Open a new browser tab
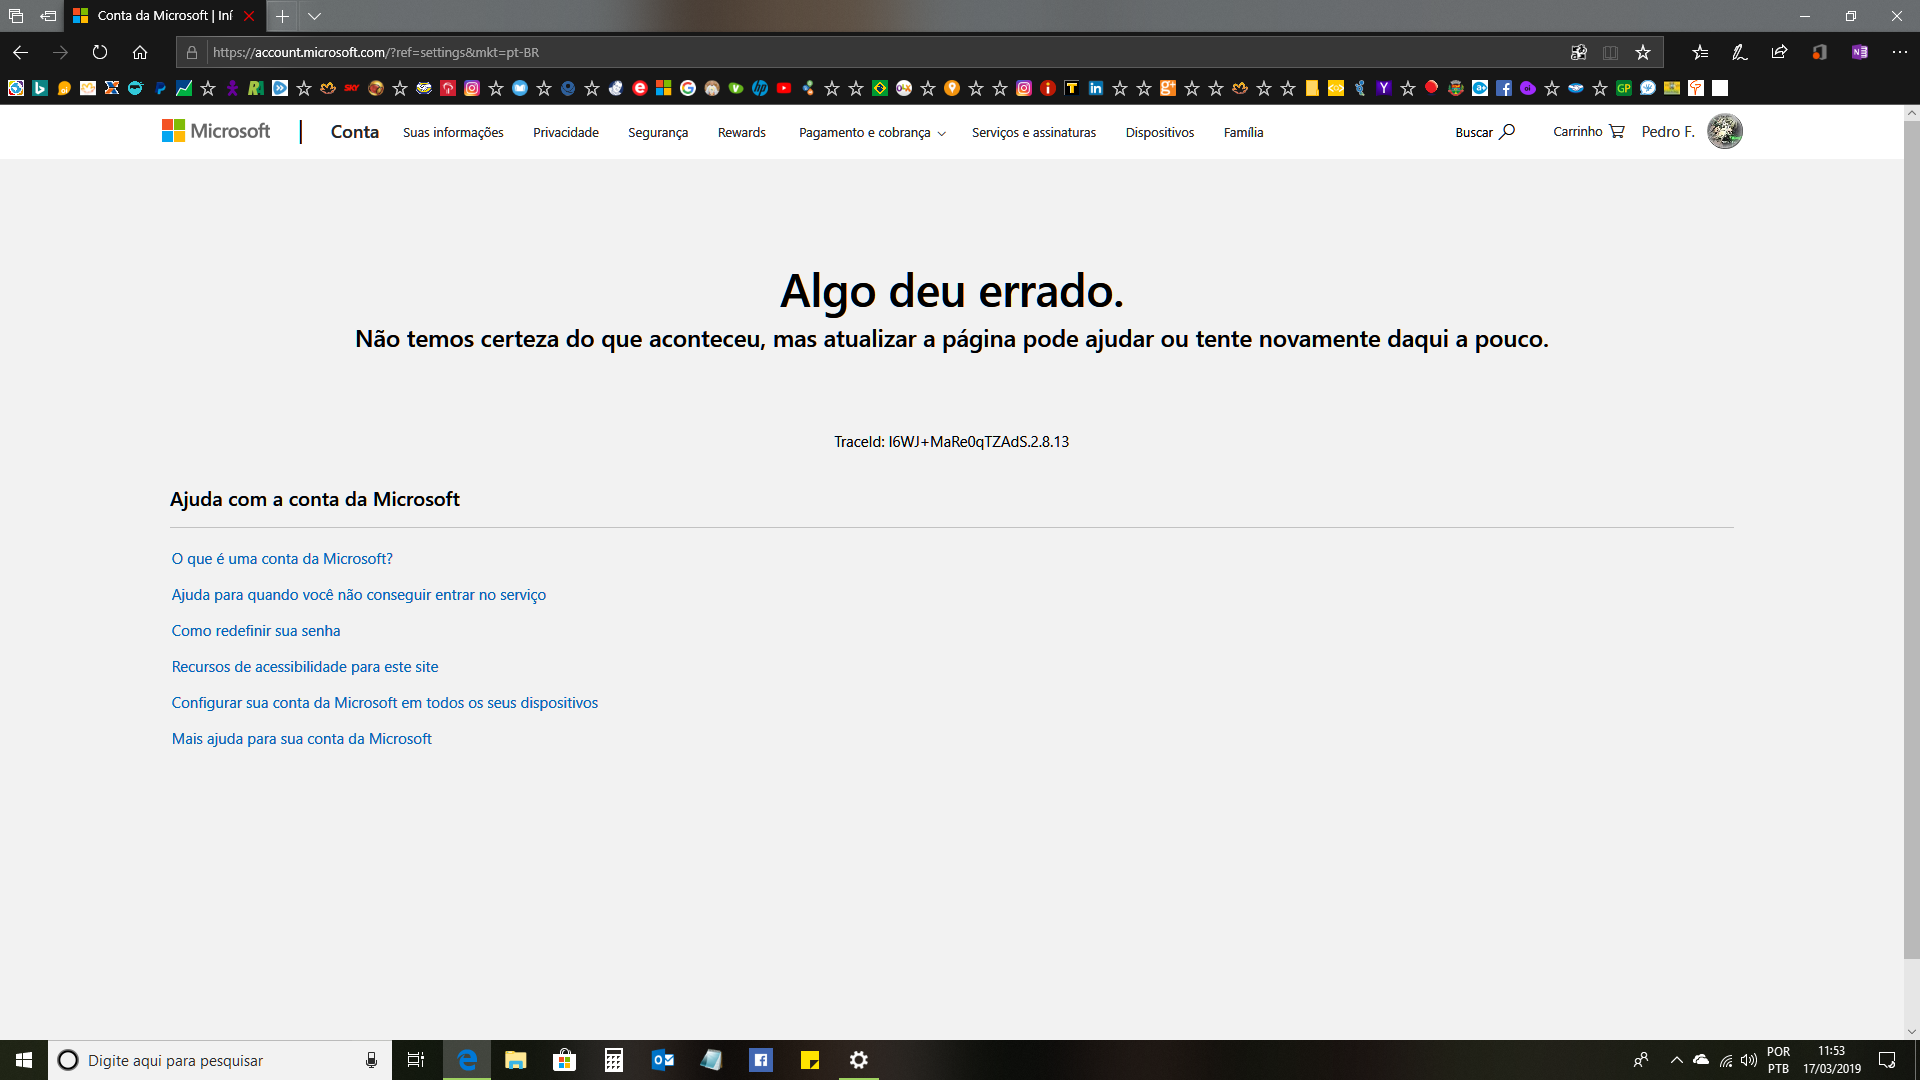Viewport: 1920px width, 1080px height. 283,16
